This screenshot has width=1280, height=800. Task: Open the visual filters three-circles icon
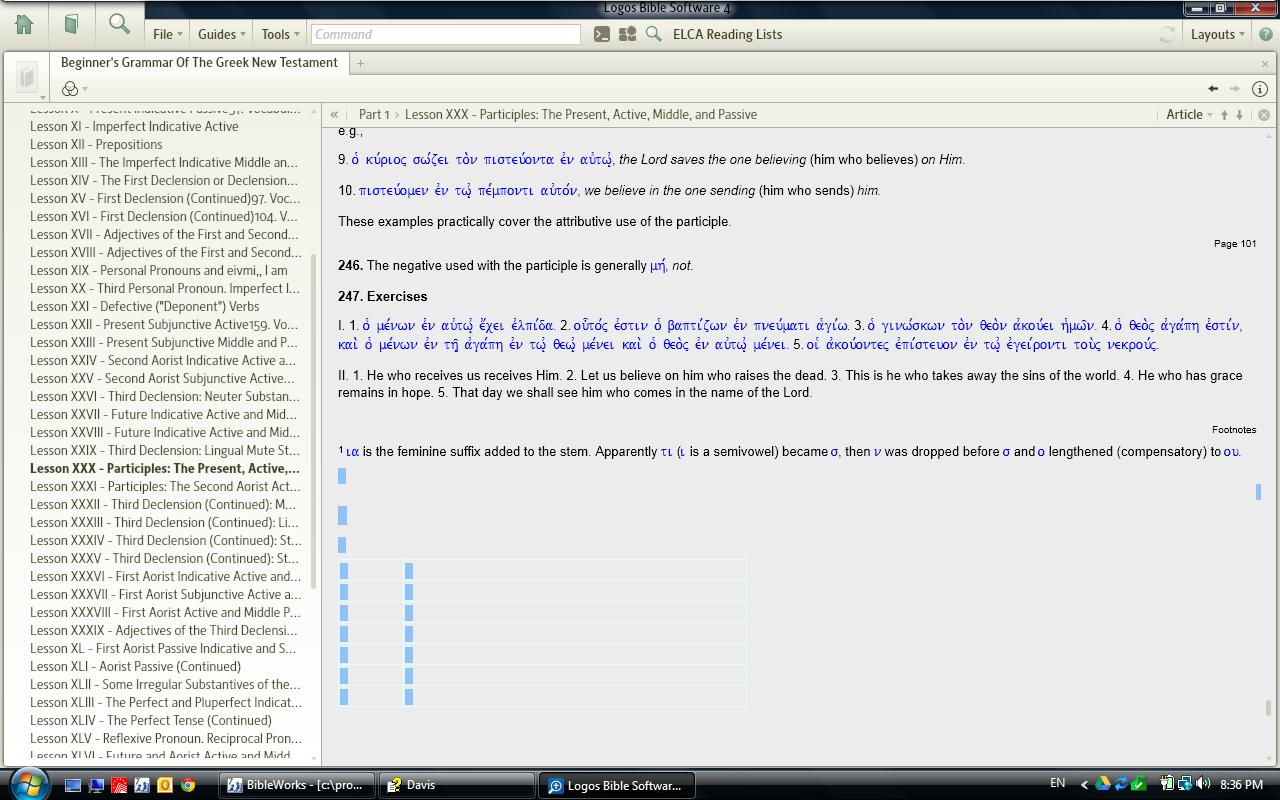point(71,89)
